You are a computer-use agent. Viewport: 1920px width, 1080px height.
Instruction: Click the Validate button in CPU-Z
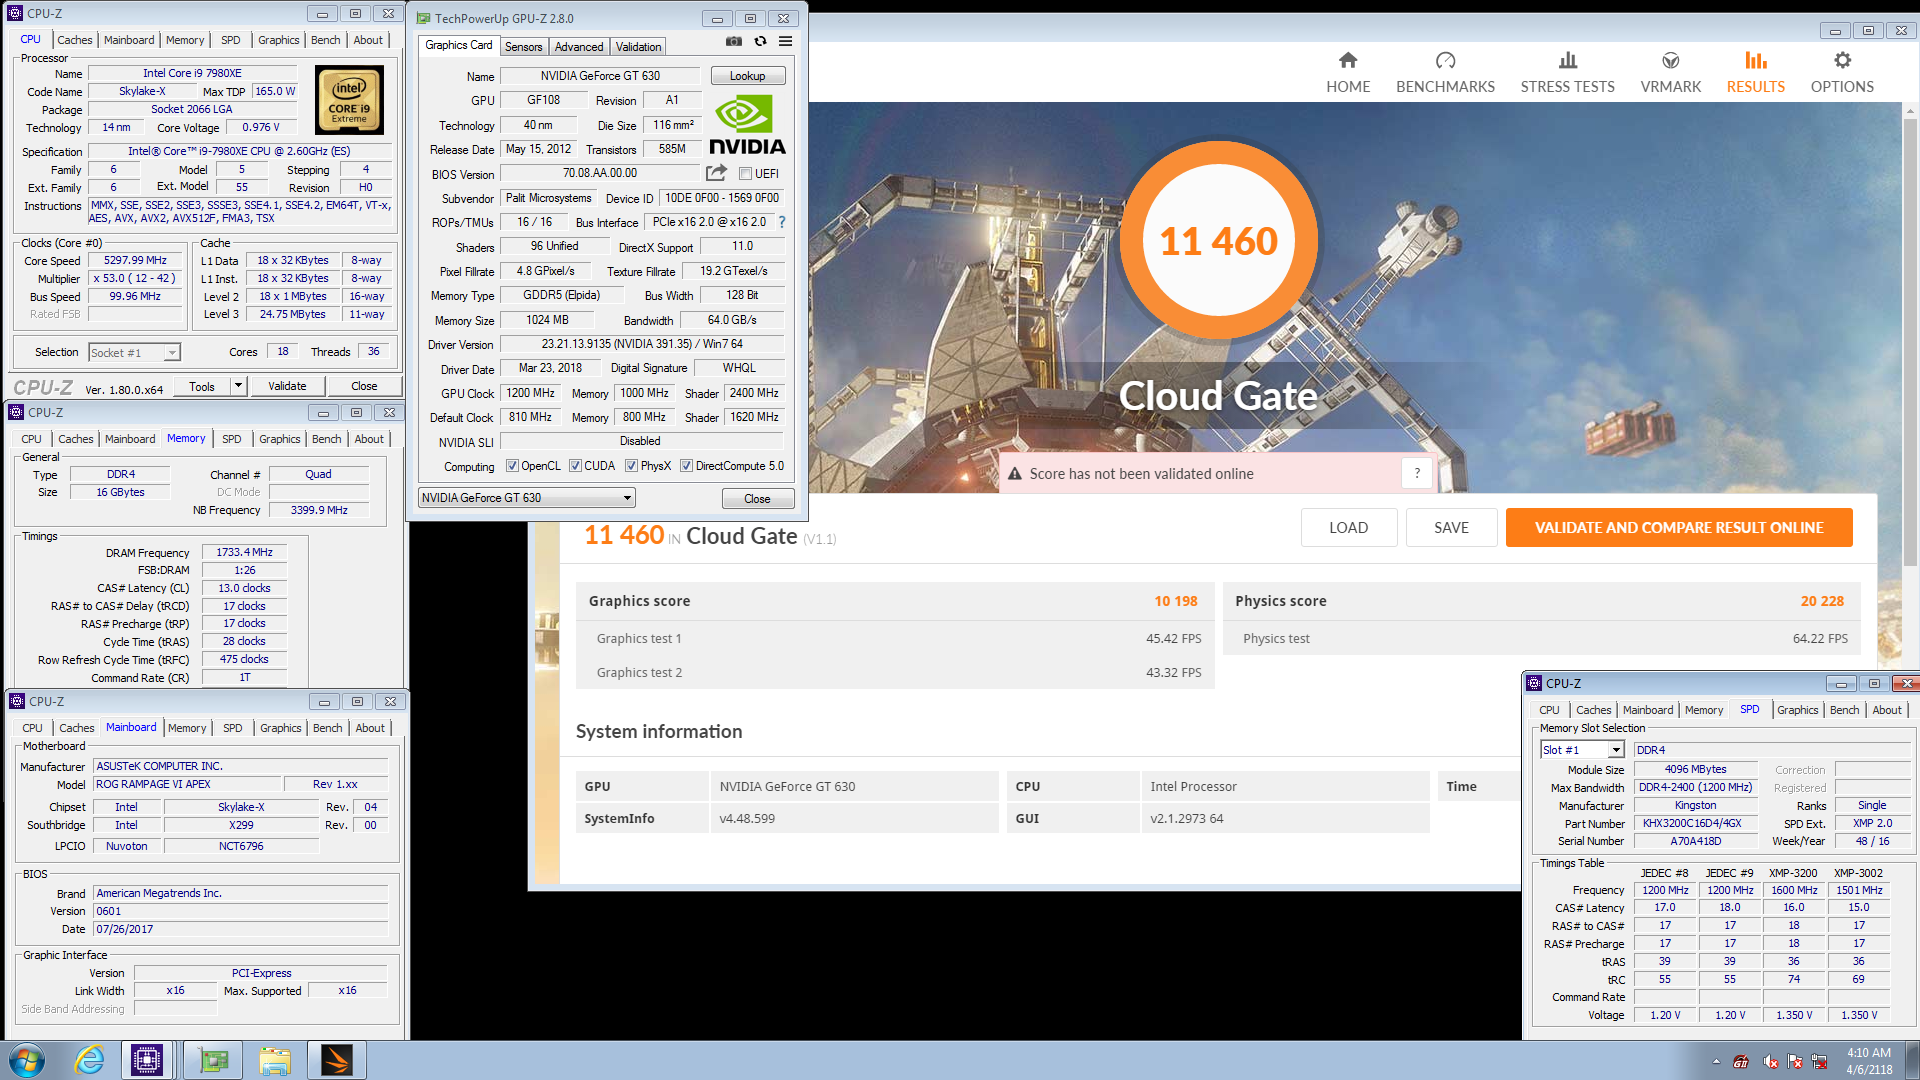(287, 386)
